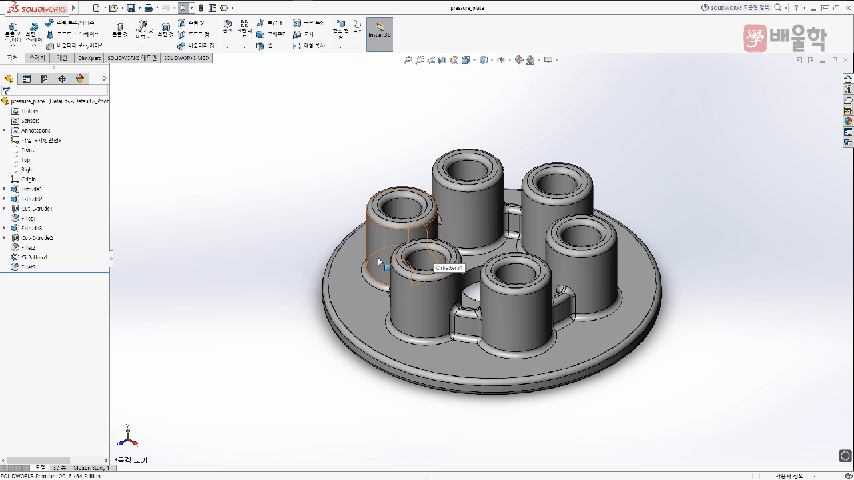Expand the Cut-Extrude1 feature node
The image size is (854, 480).
pos(4,209)
